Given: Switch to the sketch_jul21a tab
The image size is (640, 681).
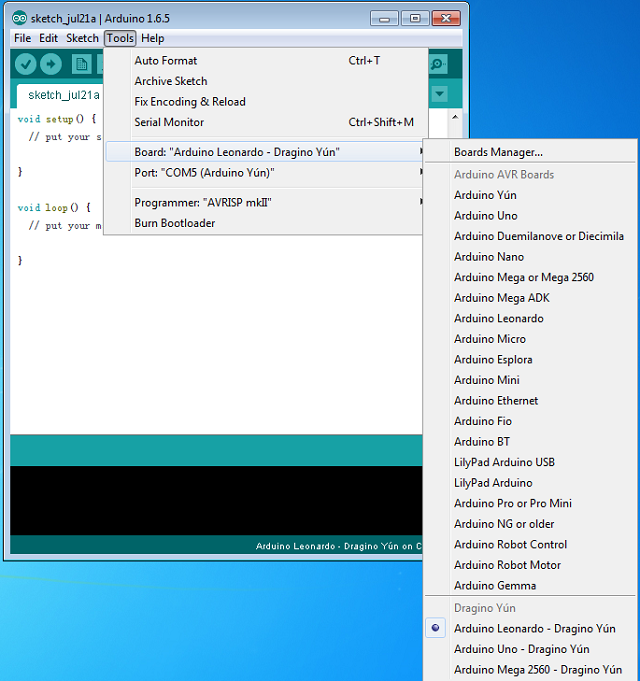Looking at the screenshot, I should pos(61,95).
